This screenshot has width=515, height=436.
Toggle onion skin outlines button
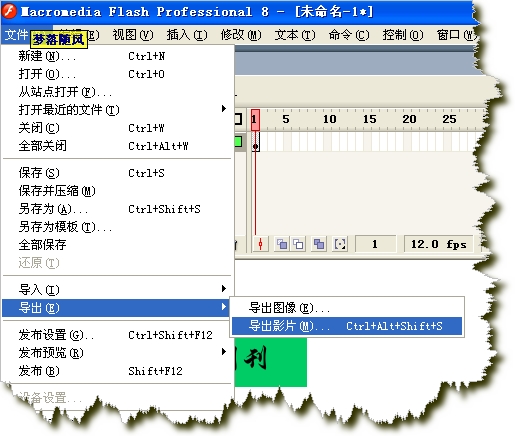tap(298, 244)
